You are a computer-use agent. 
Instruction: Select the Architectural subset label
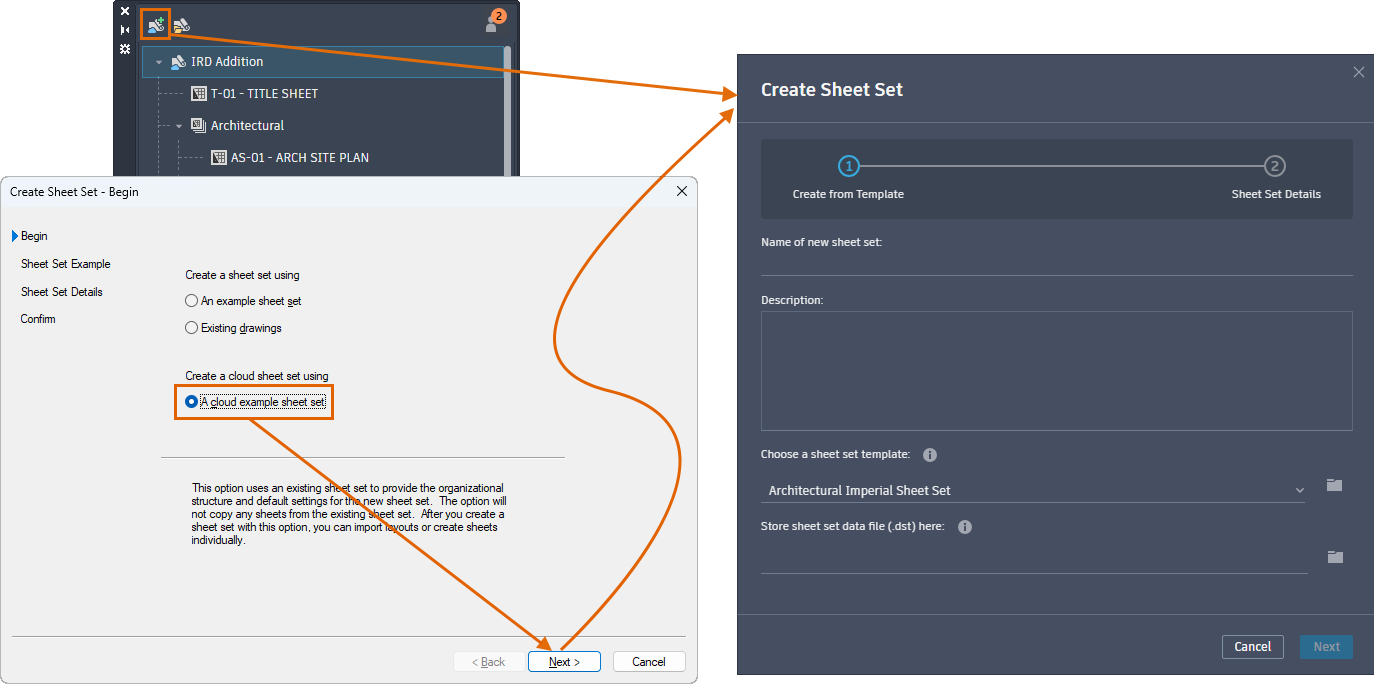[x=247, y=126]
